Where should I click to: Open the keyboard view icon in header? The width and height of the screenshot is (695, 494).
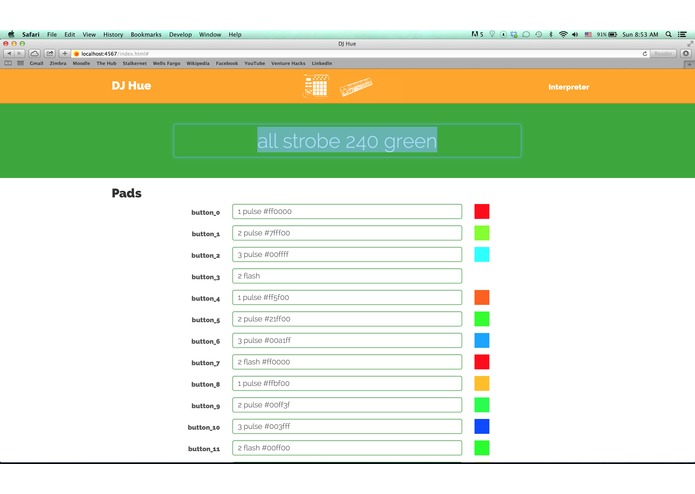(356, 86)
